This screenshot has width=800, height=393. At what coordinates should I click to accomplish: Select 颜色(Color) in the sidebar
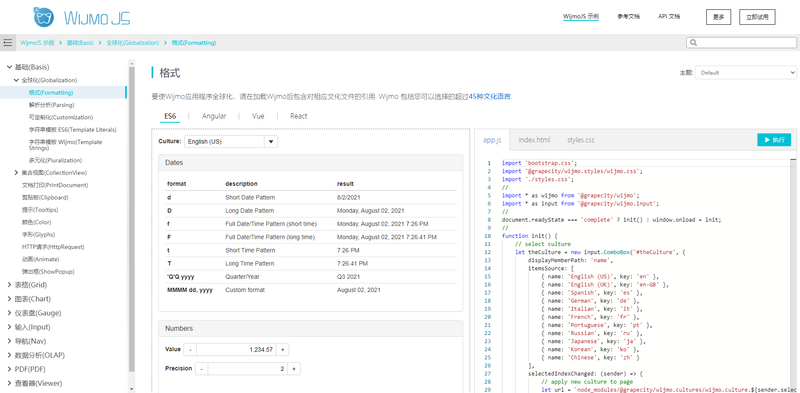[36, 222]
